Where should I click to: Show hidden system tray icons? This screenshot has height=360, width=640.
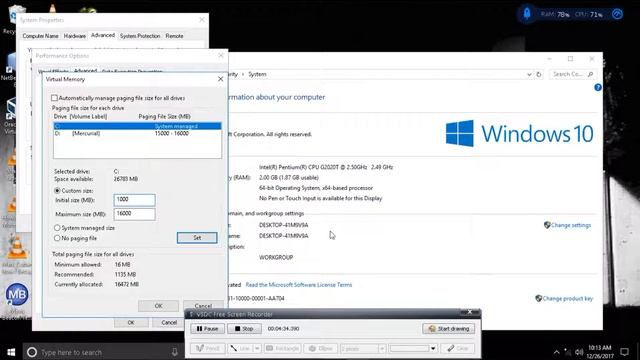click(x=556, y=352)
